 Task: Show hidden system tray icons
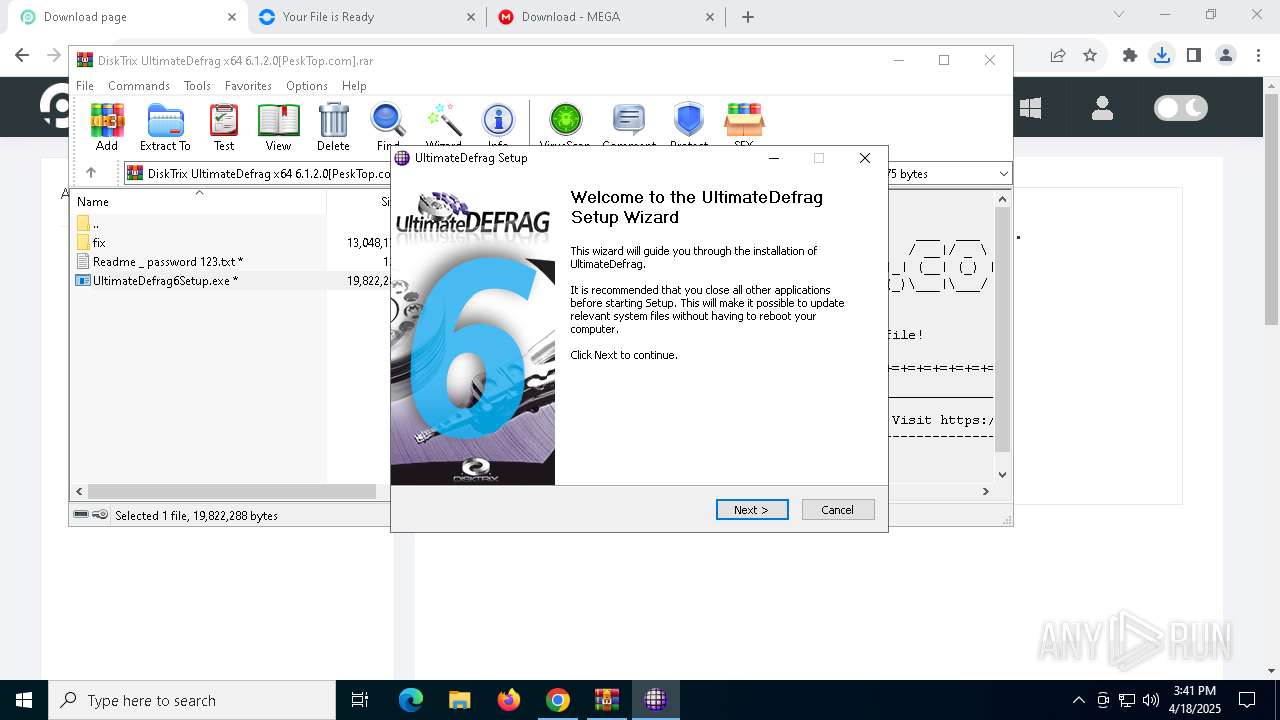click(1078, 700)
